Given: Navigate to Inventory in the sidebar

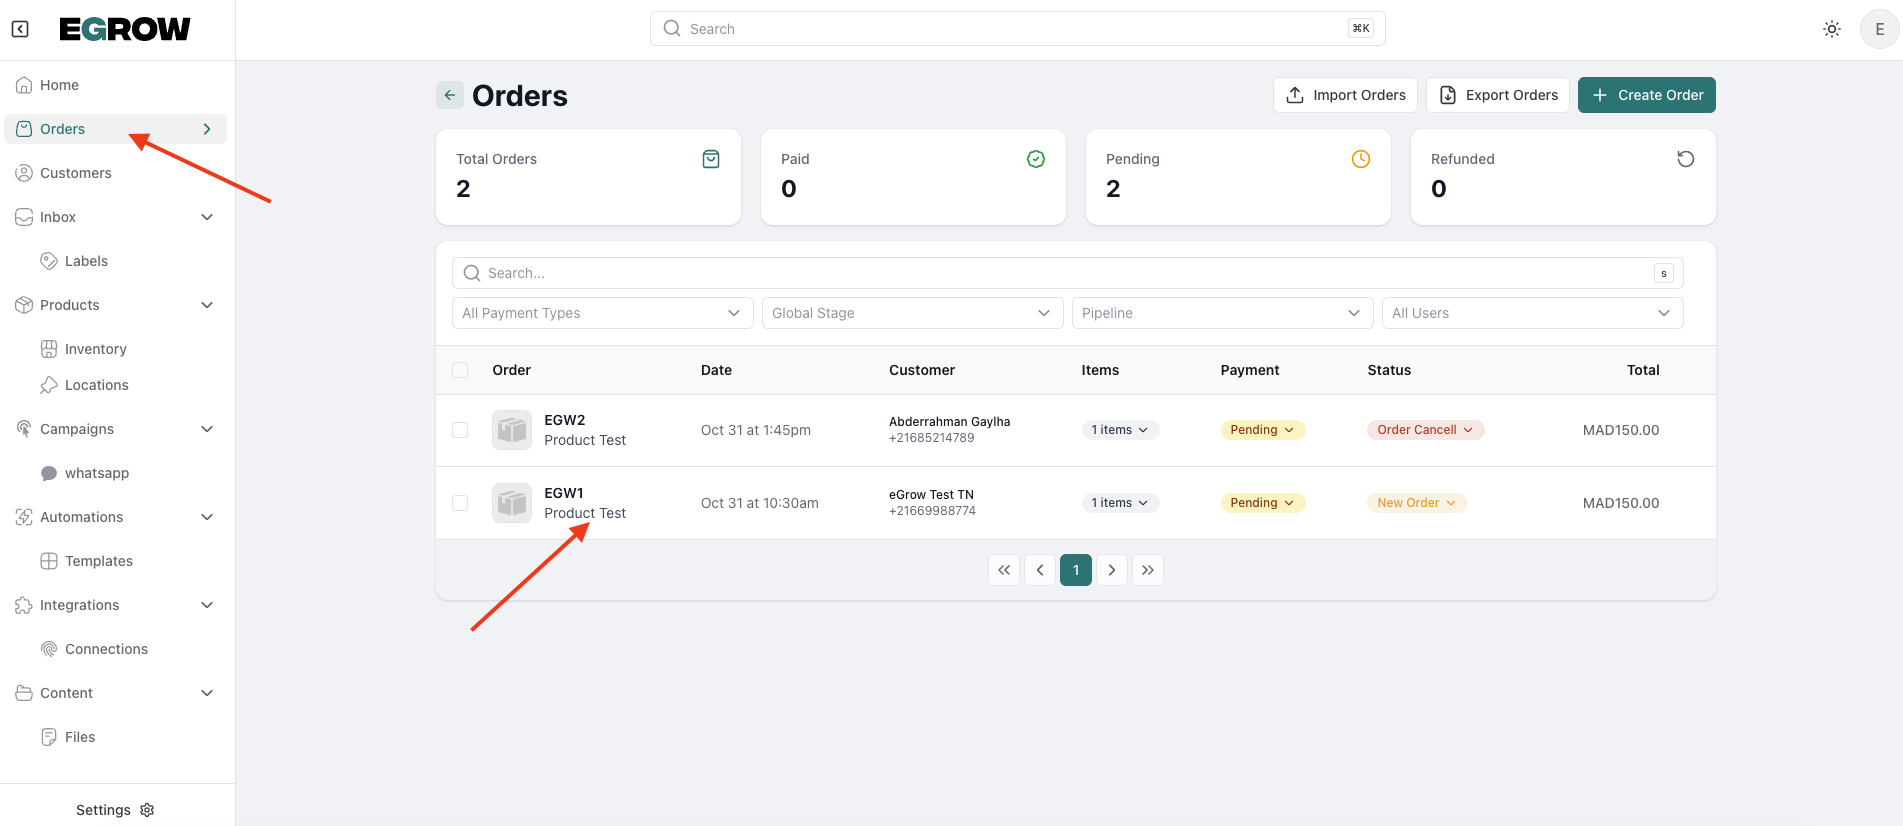Looking at the screenshot, I should [x=96, y=349].
